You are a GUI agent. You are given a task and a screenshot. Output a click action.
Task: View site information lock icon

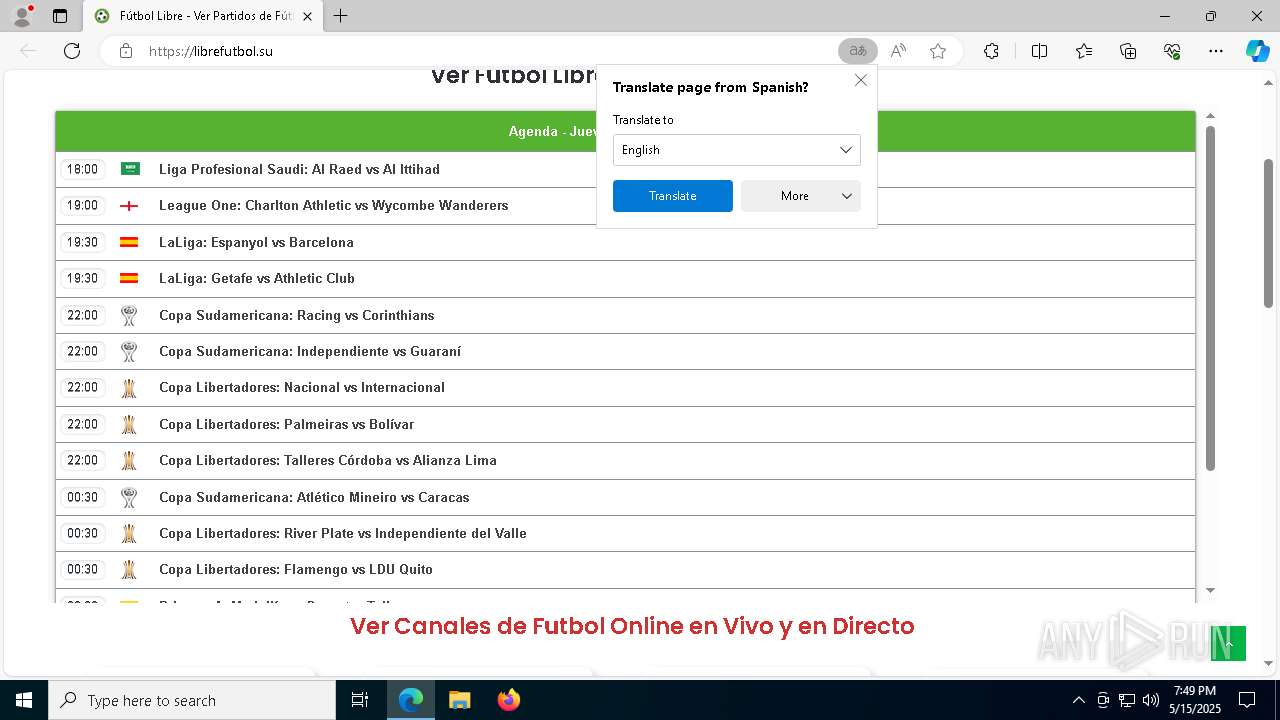(x=126, y=51)
